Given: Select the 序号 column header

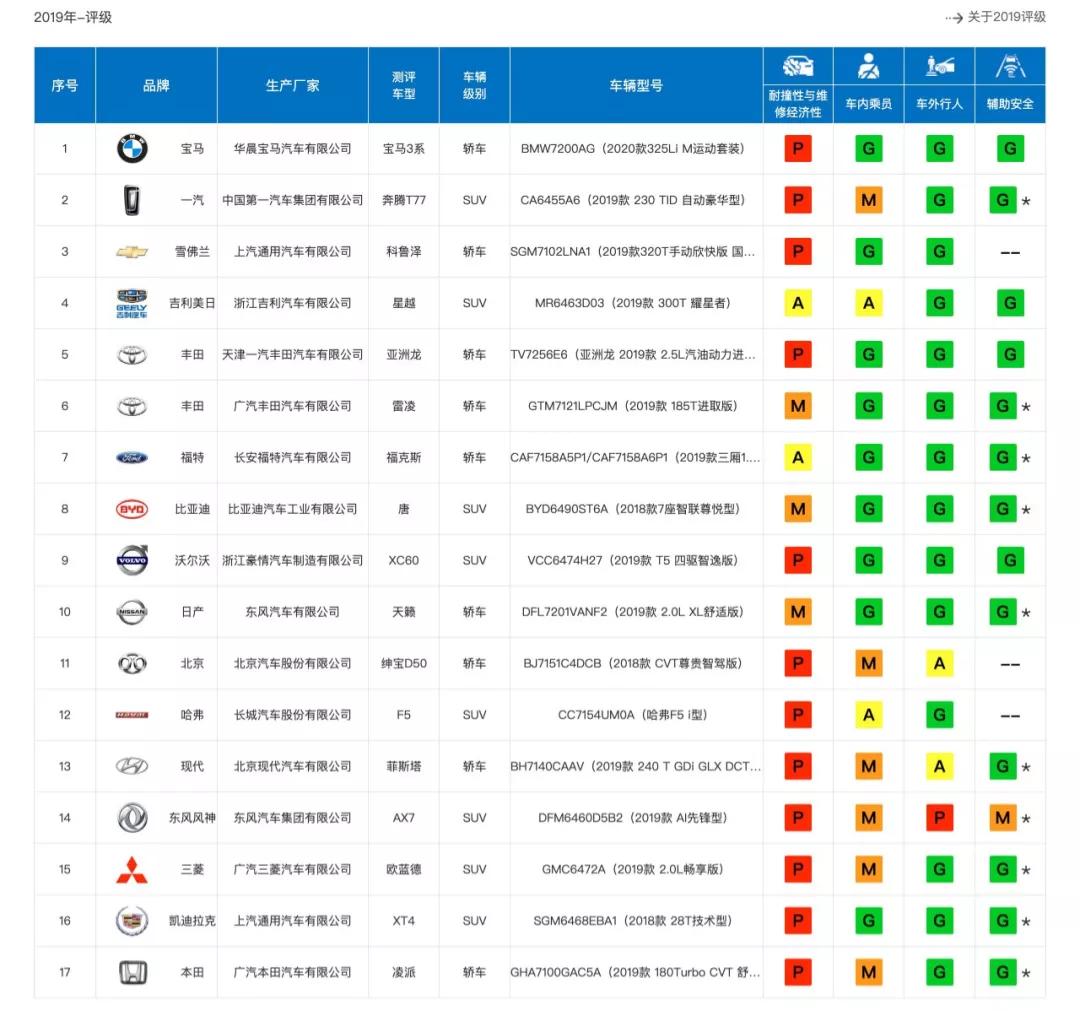Looking at the screenshot, I should (x=65, y=85).
